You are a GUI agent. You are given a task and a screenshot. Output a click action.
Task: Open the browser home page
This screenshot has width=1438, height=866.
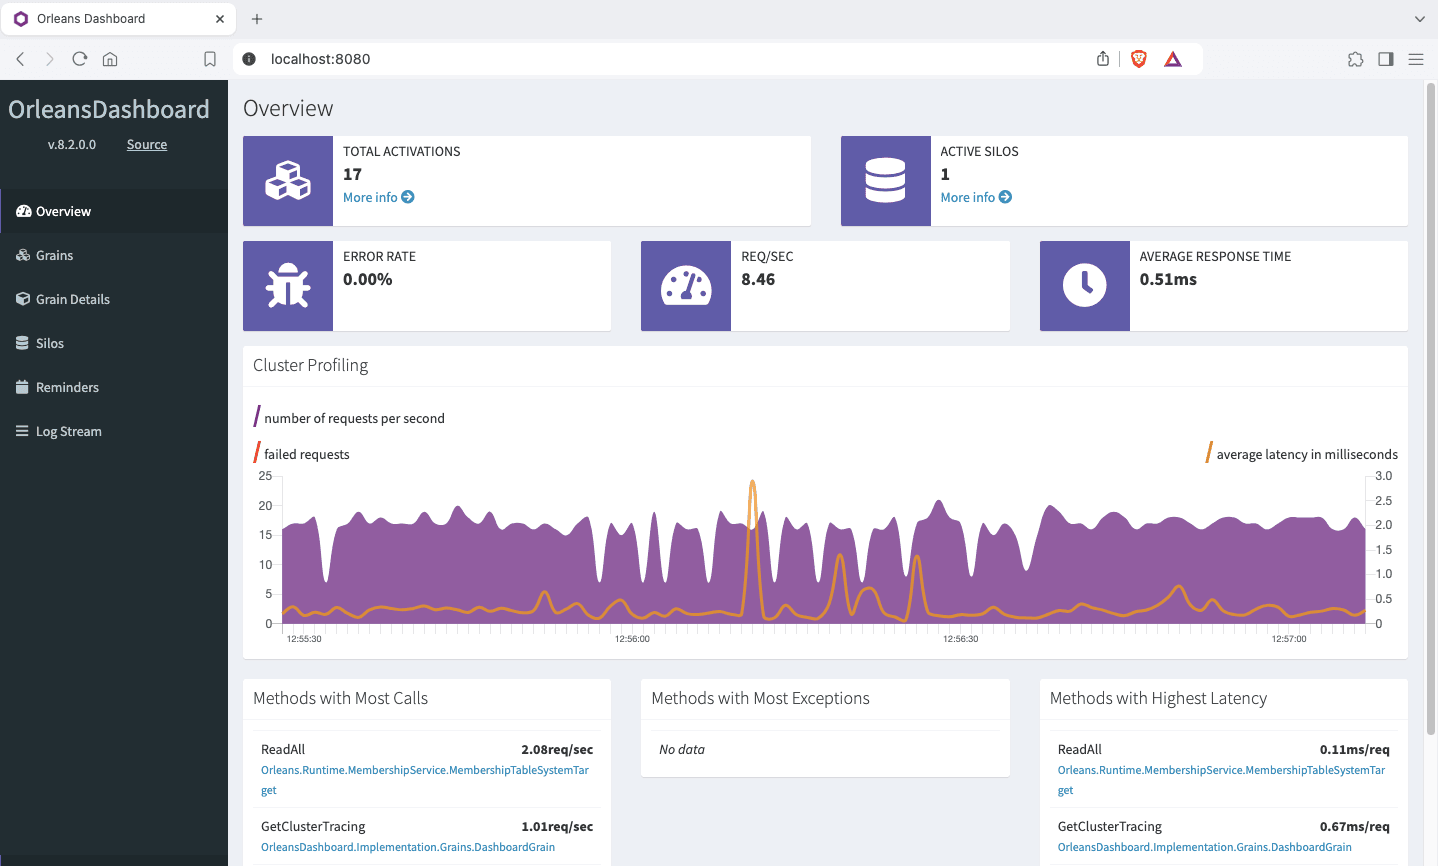(110, 59)
